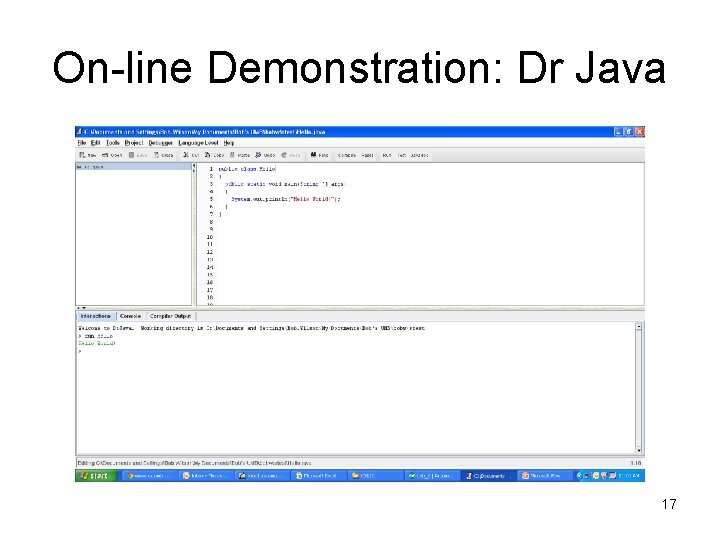Click the Javadoc button in toolbar
The width and height of the screenshot is (720, 540).
tap(419, 155)
